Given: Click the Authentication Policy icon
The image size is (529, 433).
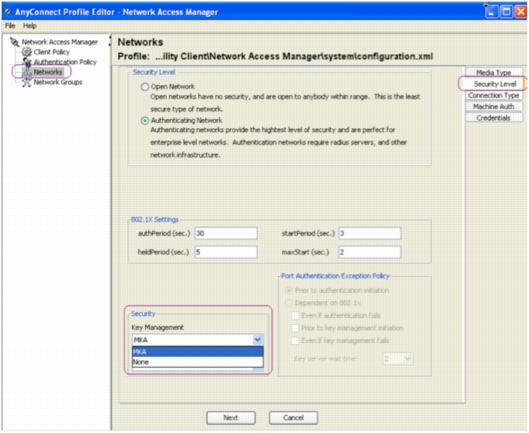Looking at the screenshot, I should coord(27,62).
